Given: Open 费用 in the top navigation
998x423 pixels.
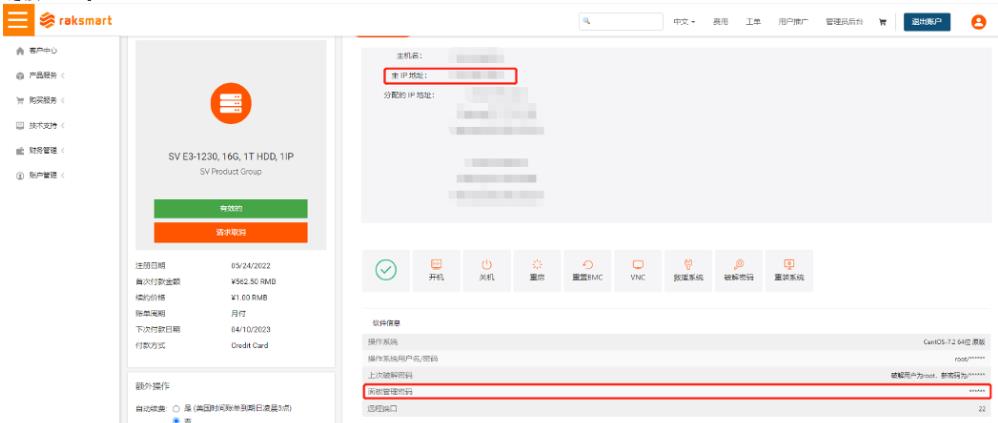Looking at the screenshot, I should pyautogui.click(x=720, y=22).
